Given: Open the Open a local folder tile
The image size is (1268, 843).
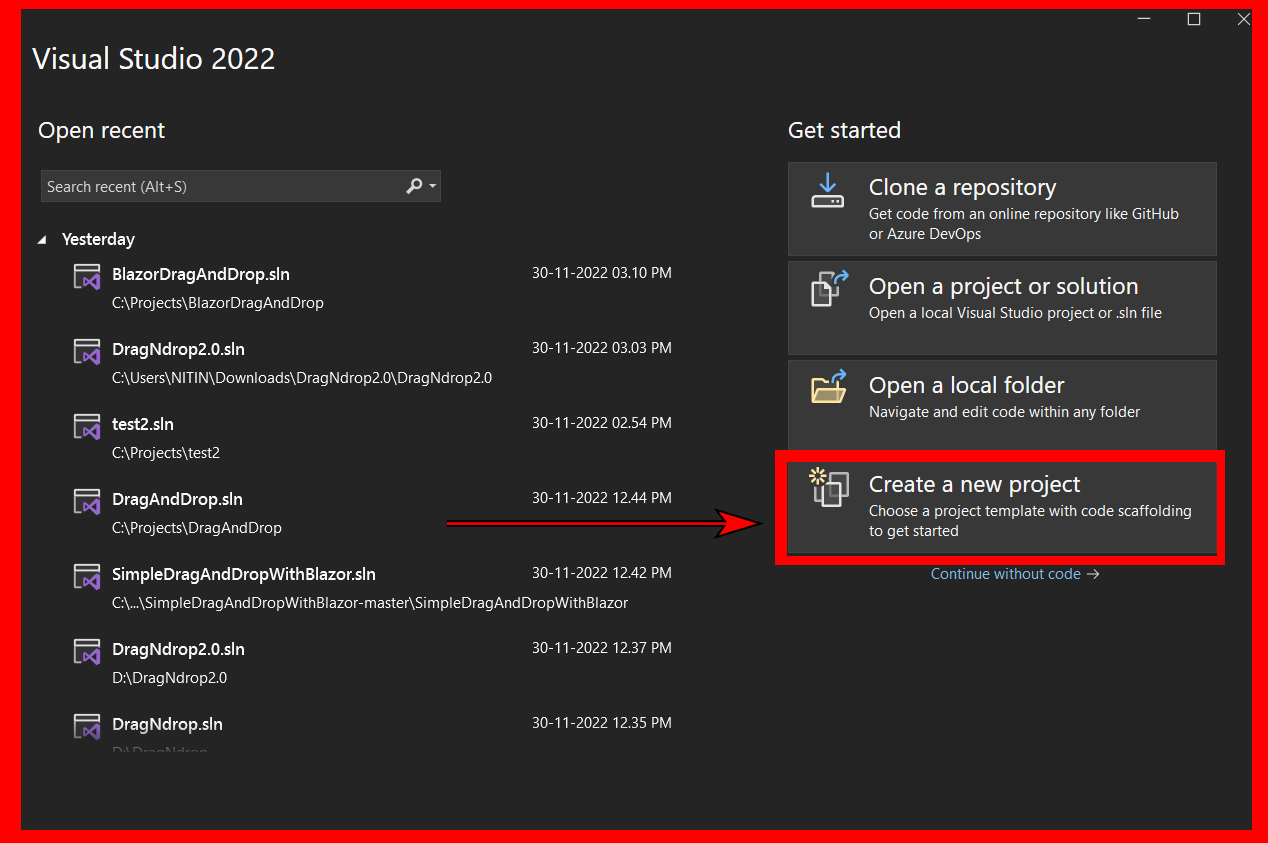Looking at the screenshot, I should point(1002,404).
